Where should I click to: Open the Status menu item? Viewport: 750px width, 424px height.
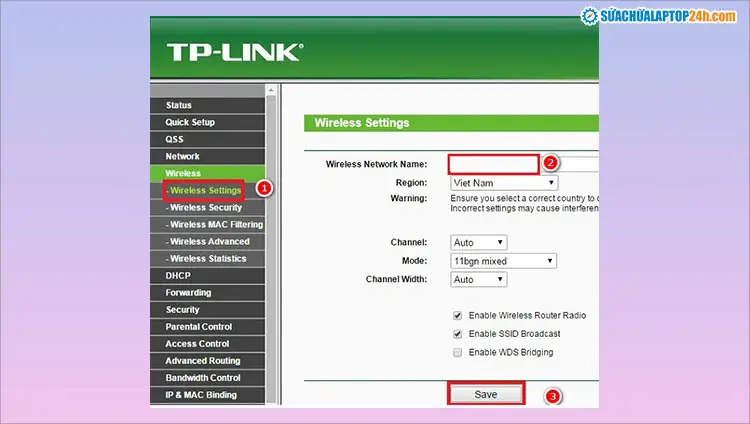click(x=207, y=105)
